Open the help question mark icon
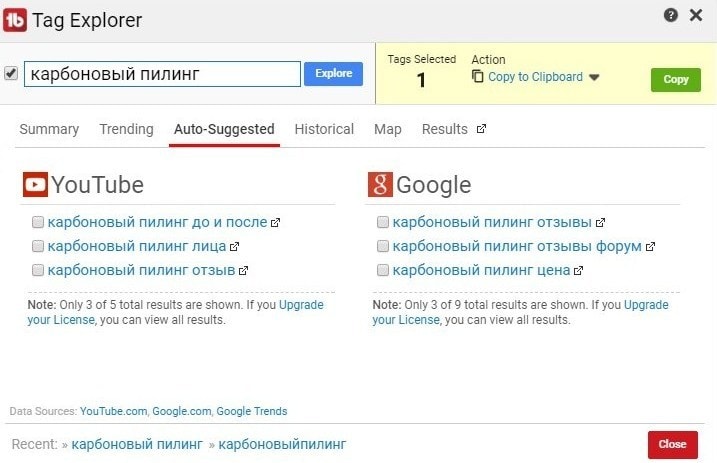717x463 pixels. [671, 15]
